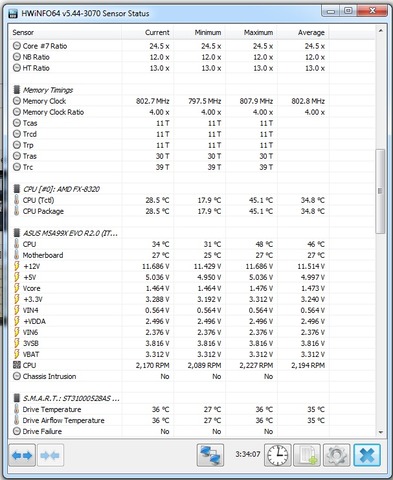
Task: Click the scrollbar up arrow
Action: pos(380,31)
